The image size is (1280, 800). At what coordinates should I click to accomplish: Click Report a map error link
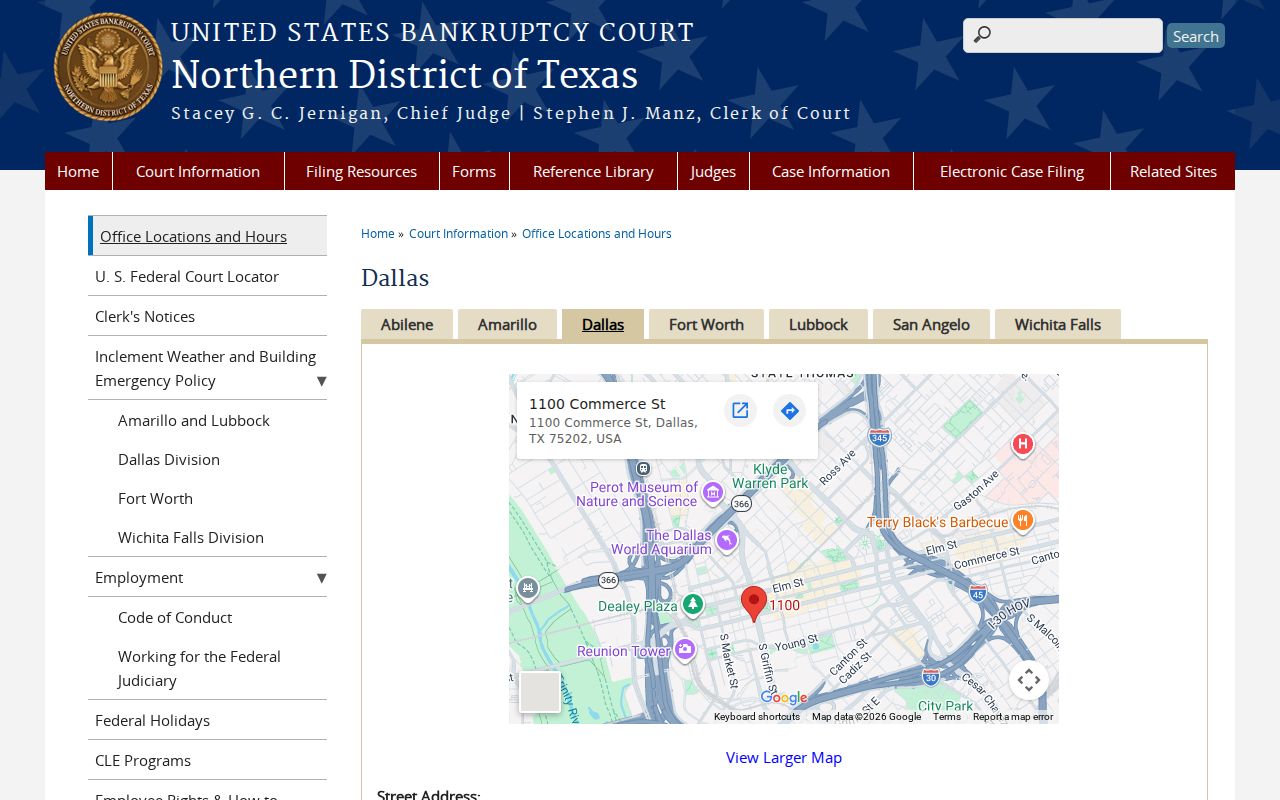tap(1013, 716)
